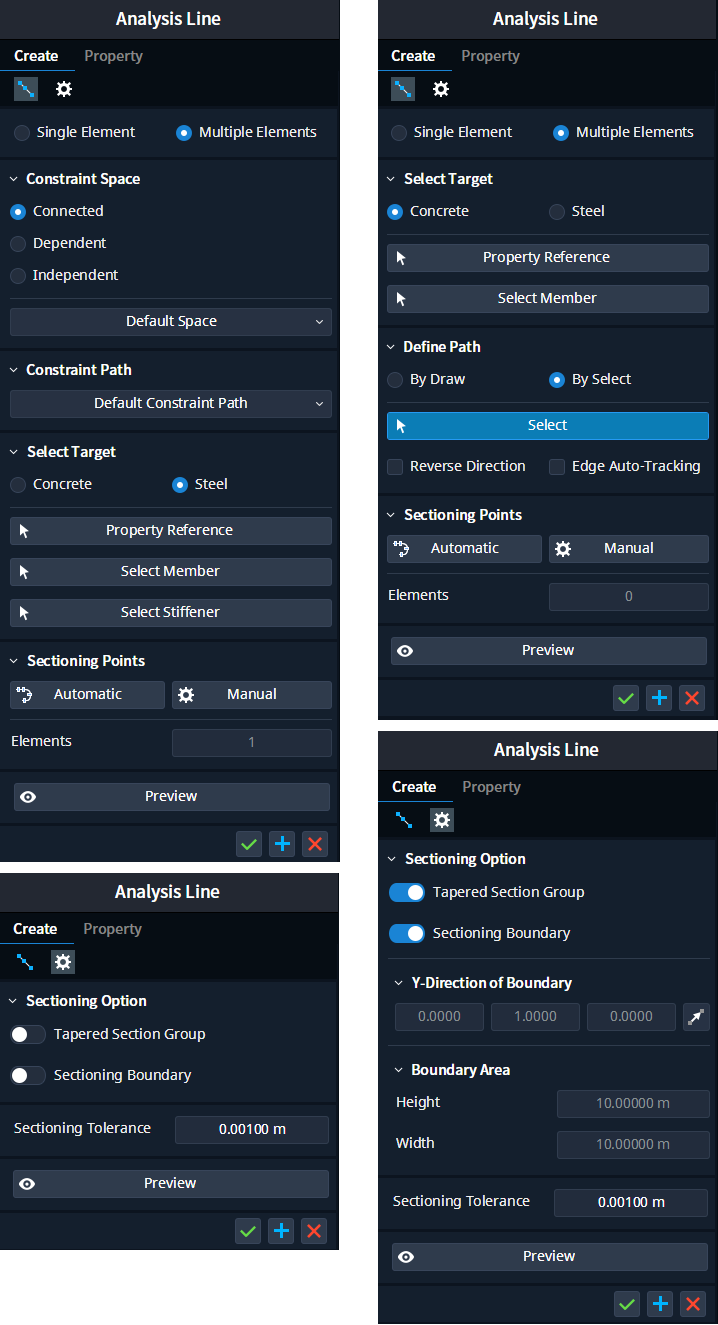The image size is (718, 1325).
Task: Switch to Property tab in bottom-left panel
Action: click(x=112, y=929)
